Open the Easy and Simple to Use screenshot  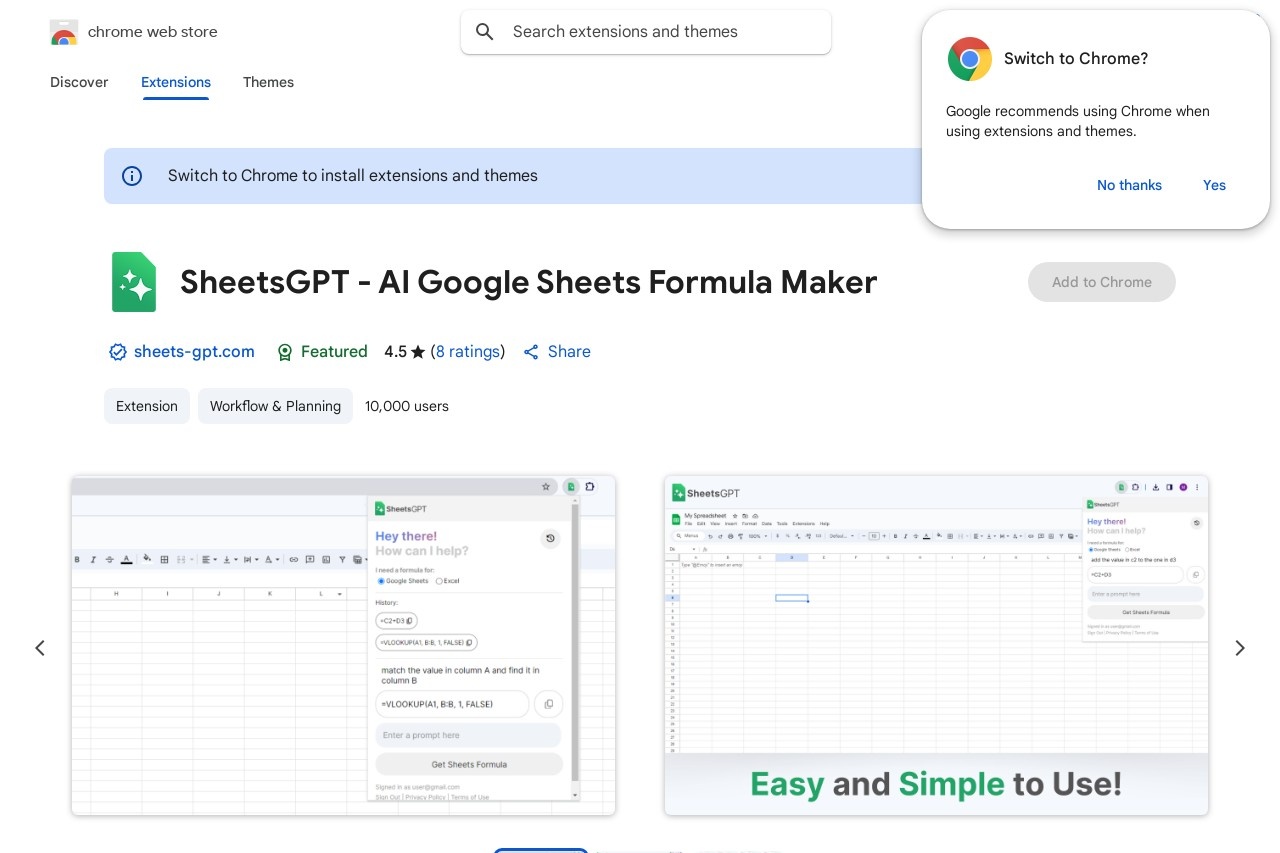pos(936,645)
